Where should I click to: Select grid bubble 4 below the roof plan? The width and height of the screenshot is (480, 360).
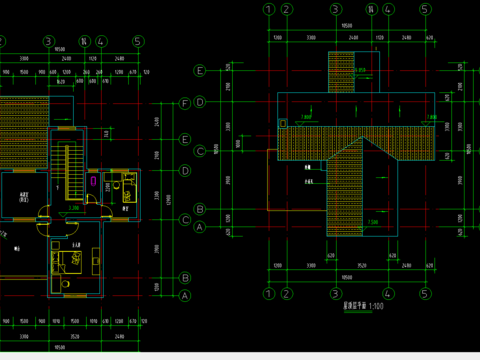pos(388,294)
